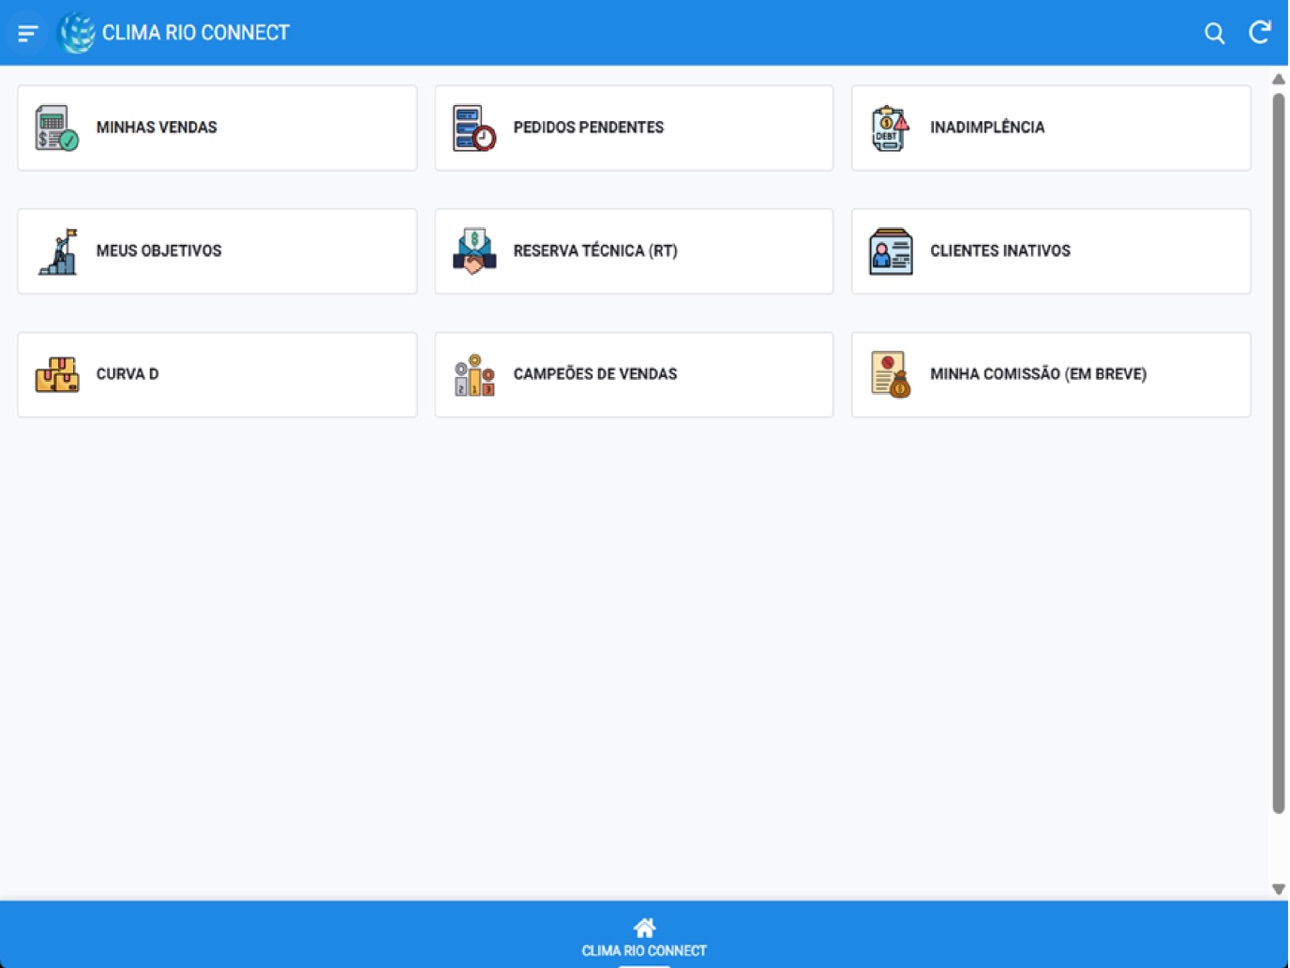Click the Reserva Técnica handshake icon
1290x968 pixels.
tap(474, 251)
